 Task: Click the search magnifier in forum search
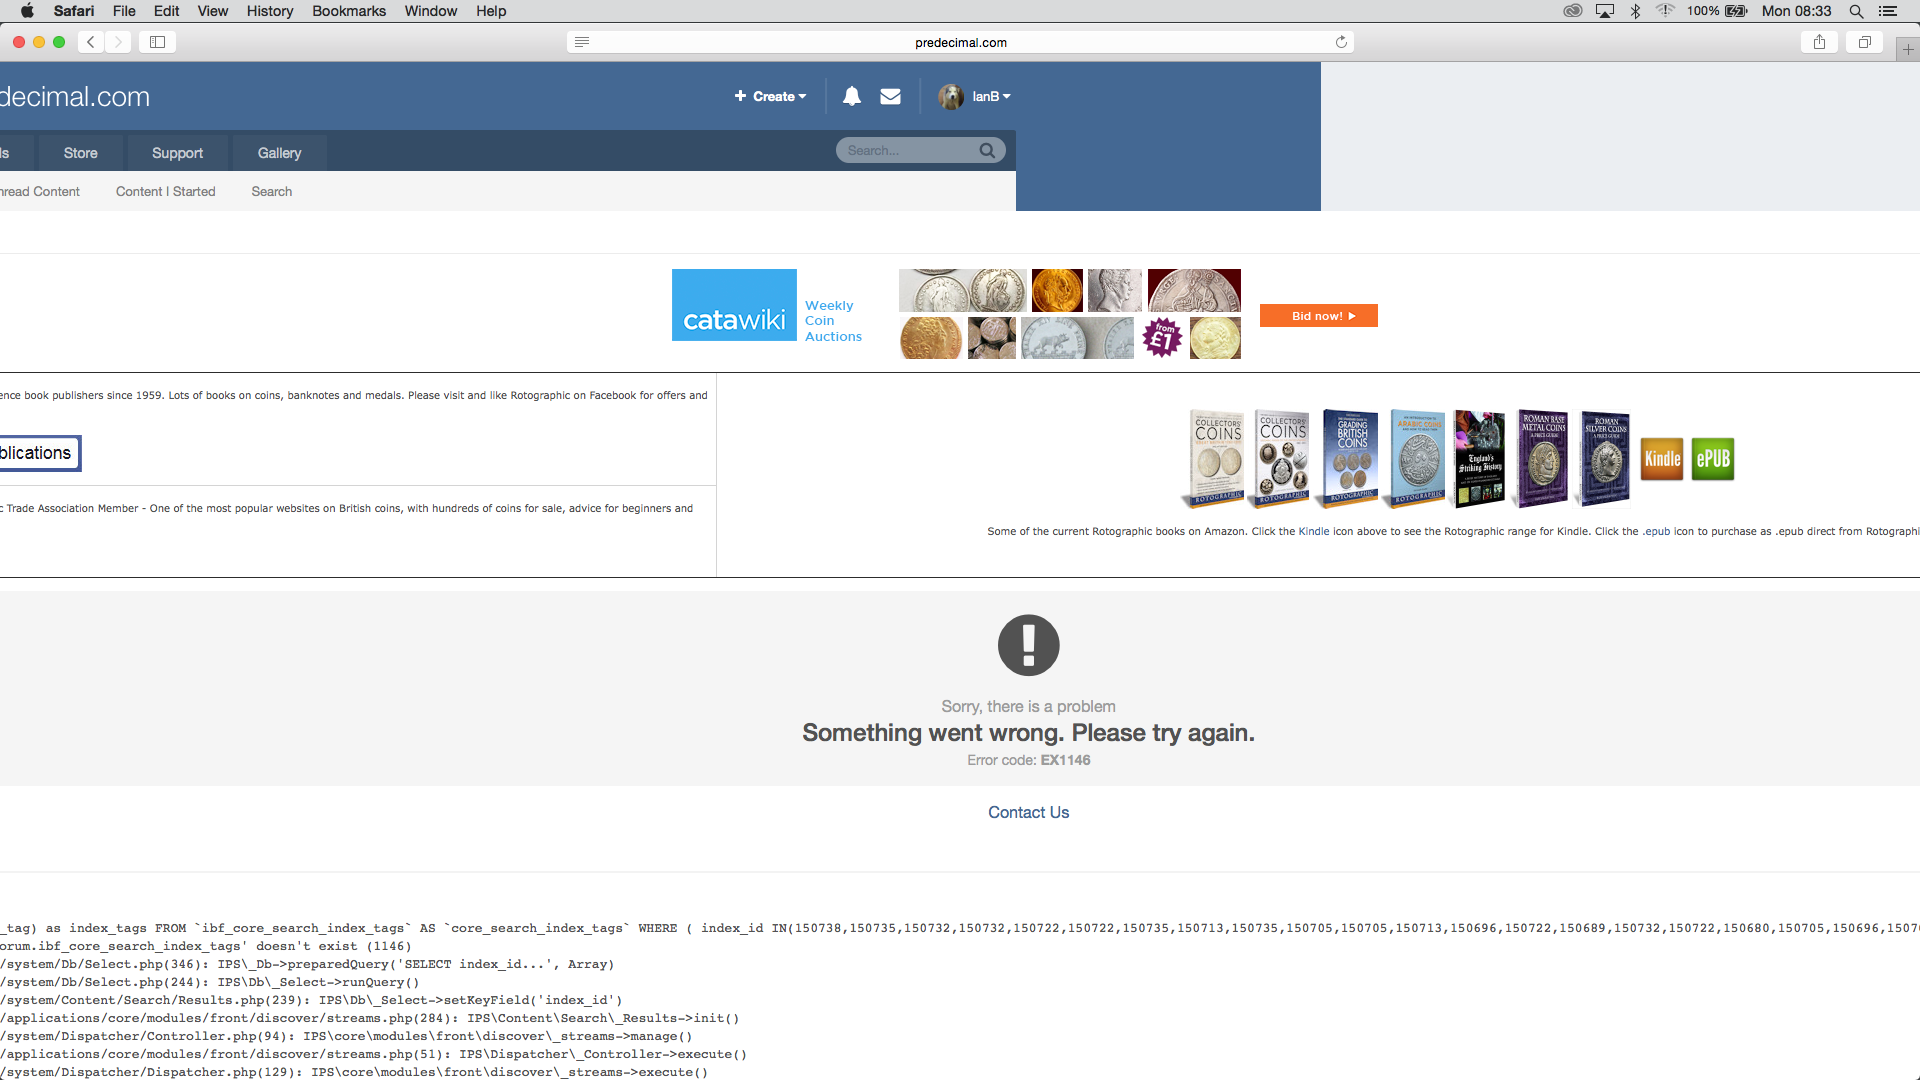pos(987,150)
